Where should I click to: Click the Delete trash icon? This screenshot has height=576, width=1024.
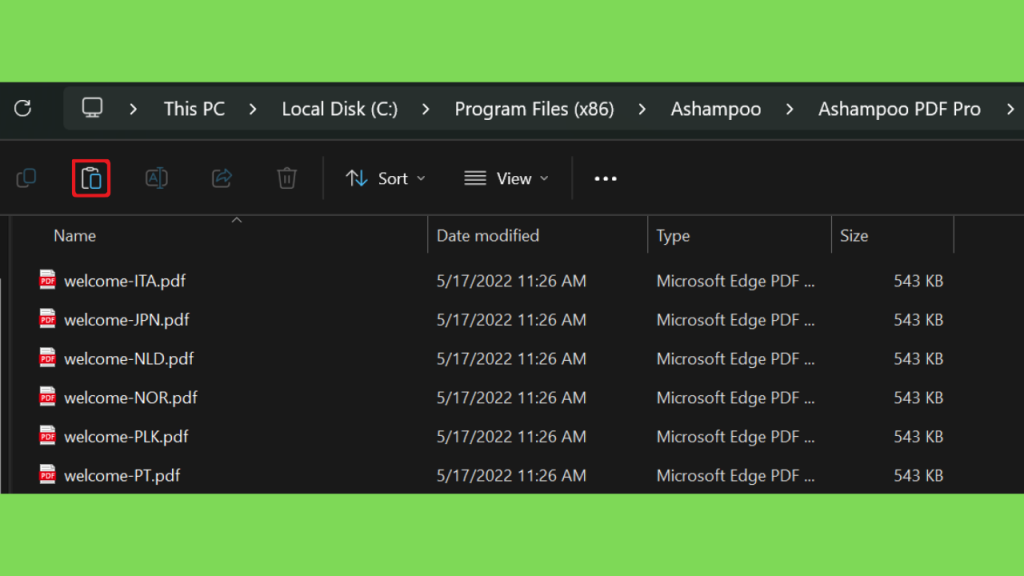pos(287,178)
